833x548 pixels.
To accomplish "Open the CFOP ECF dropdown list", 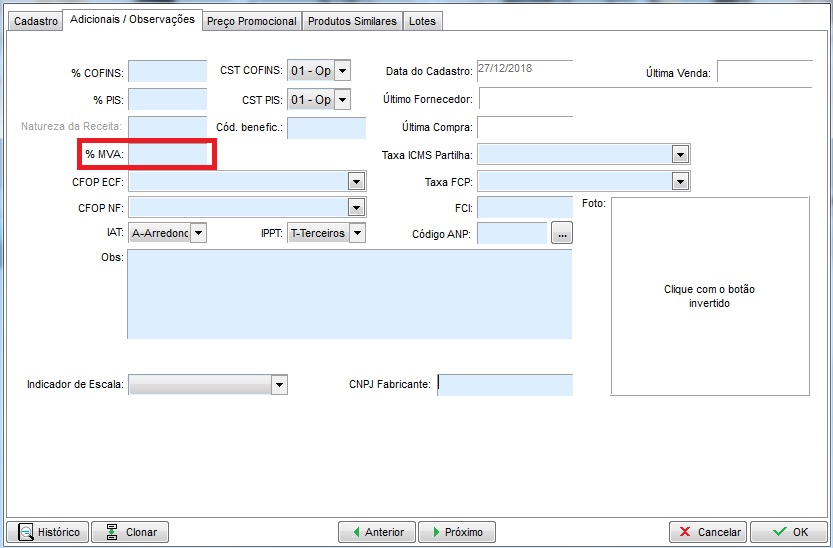I will click(355, 181).
